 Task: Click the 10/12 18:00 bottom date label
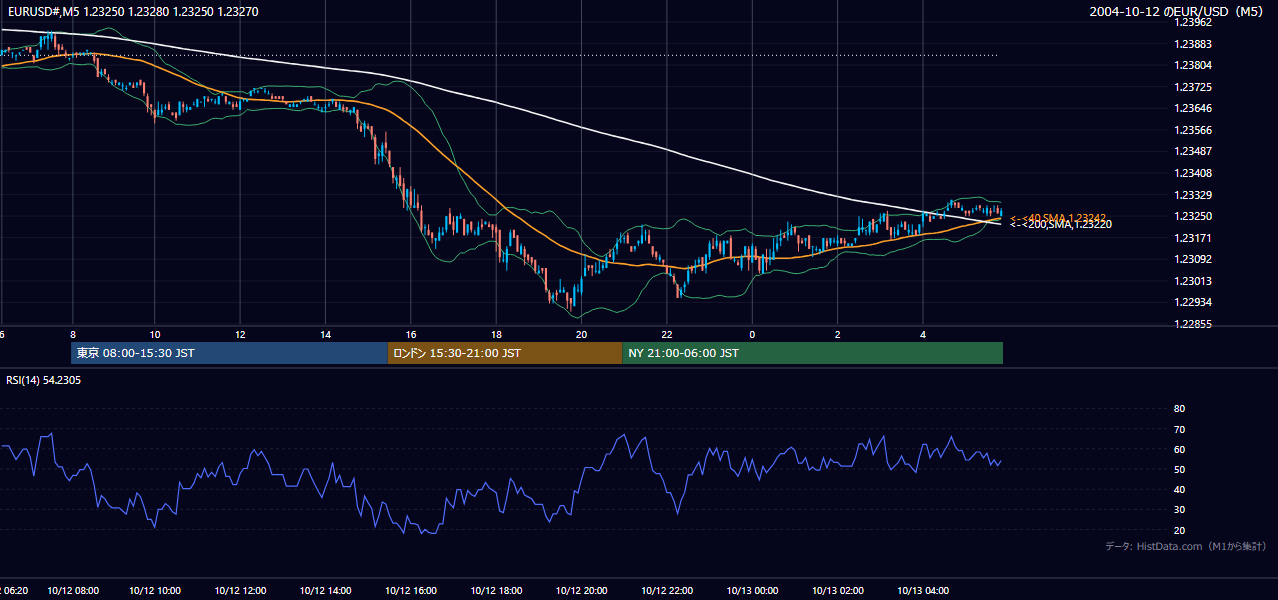(496, 591)
